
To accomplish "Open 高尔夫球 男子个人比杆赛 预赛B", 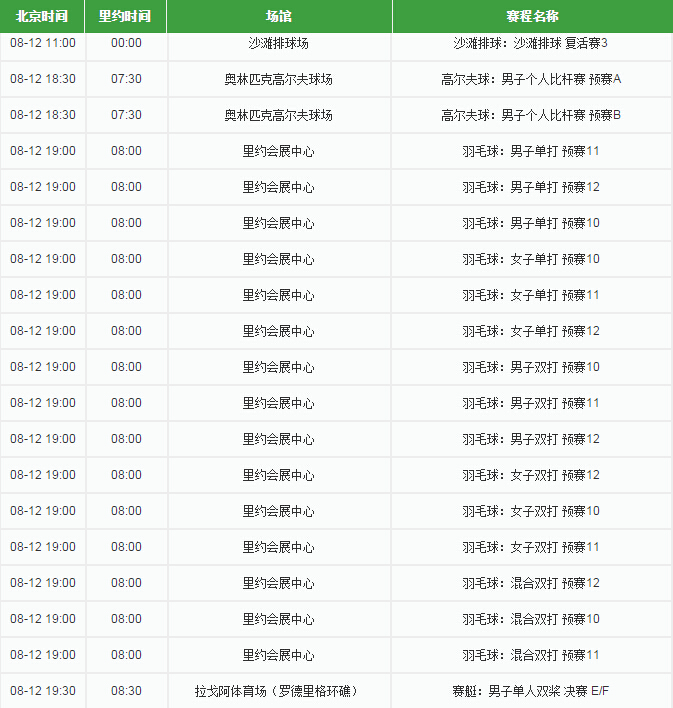I will (530, 115).
